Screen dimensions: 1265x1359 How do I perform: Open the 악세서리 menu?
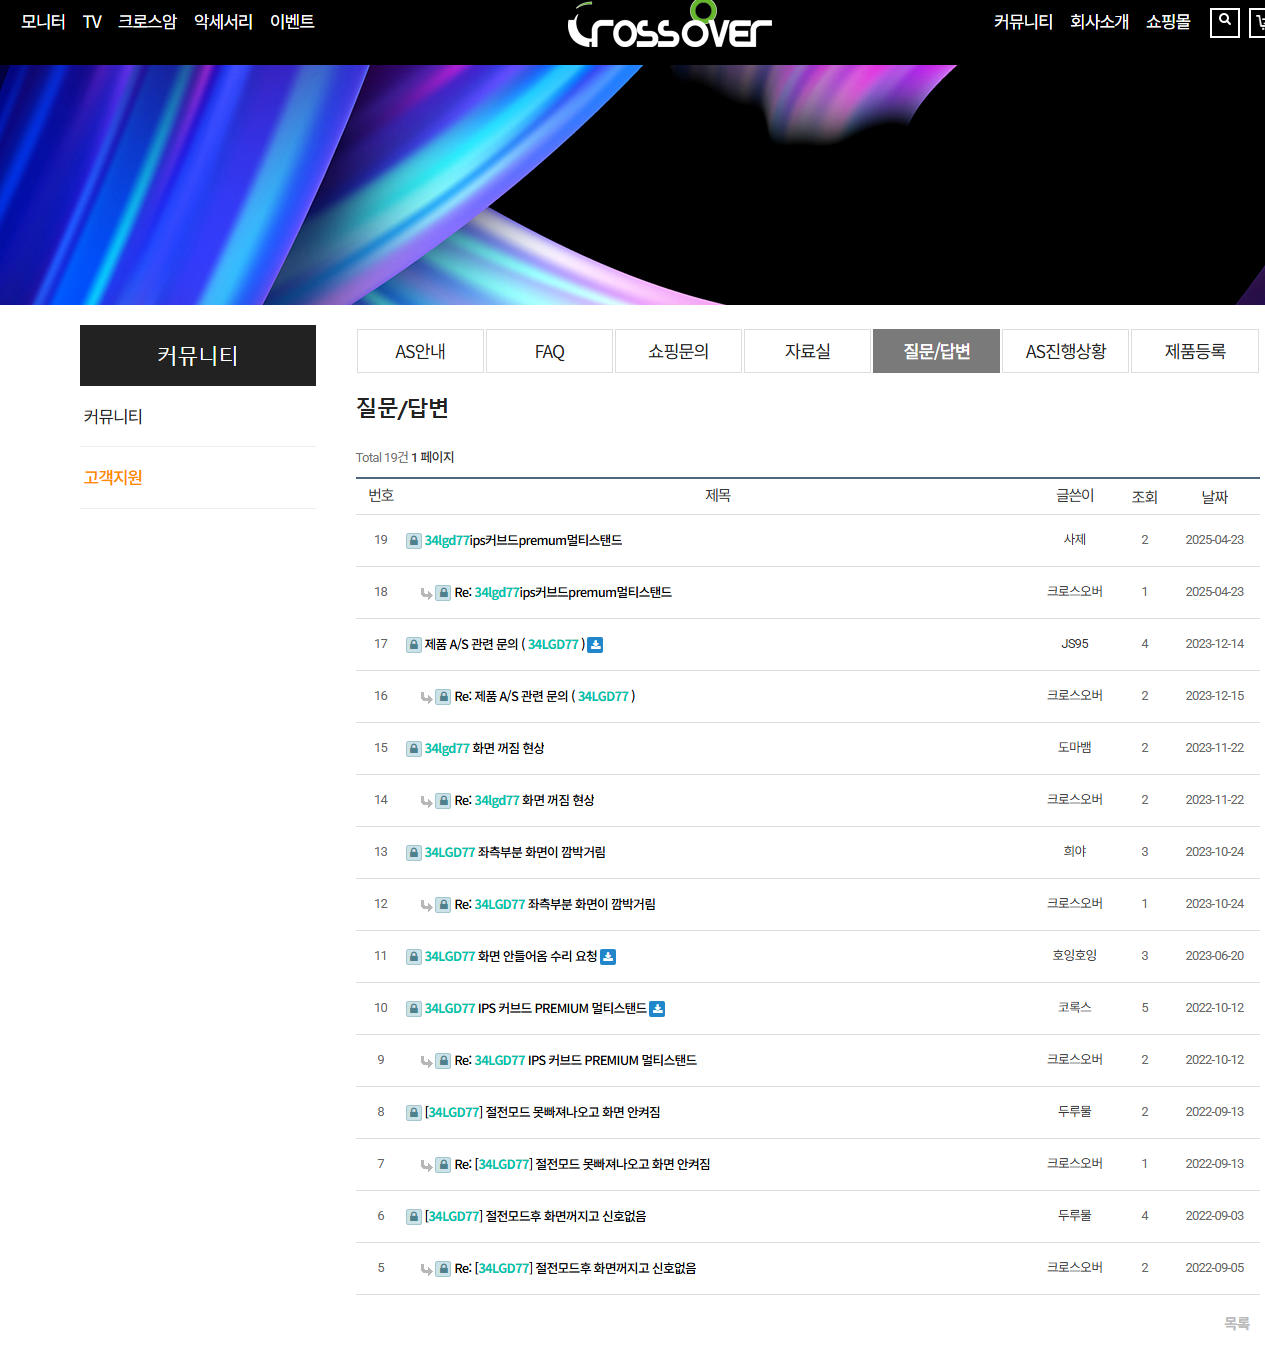pyautogui.click(x=223, y=22)
